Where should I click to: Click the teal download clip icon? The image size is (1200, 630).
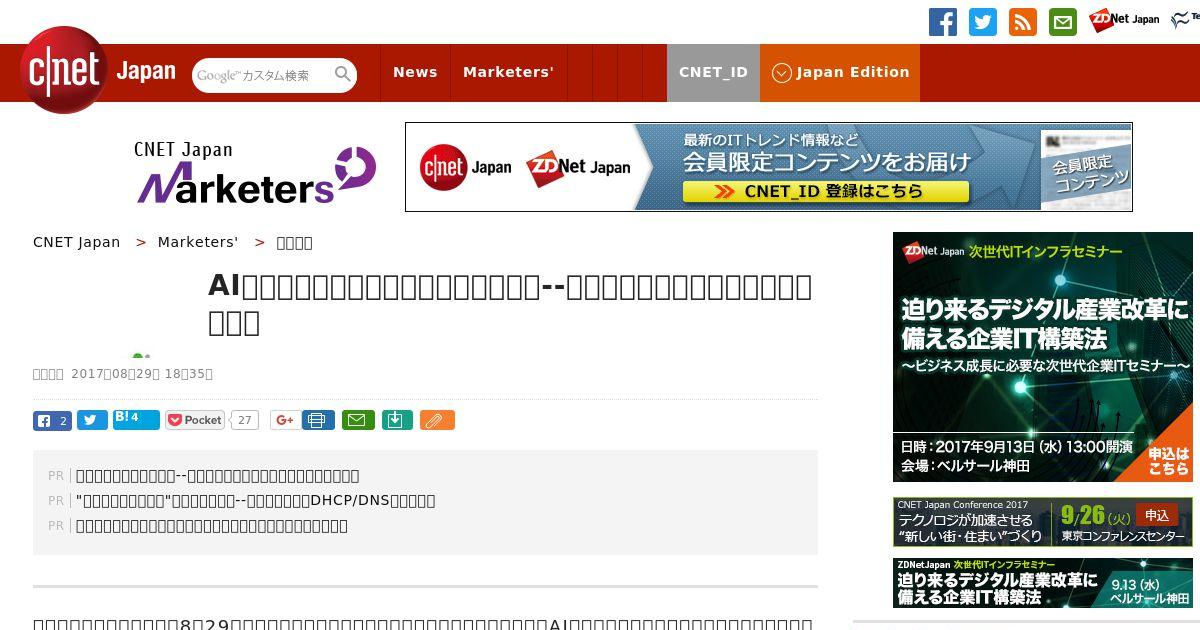tap(397, 420)
